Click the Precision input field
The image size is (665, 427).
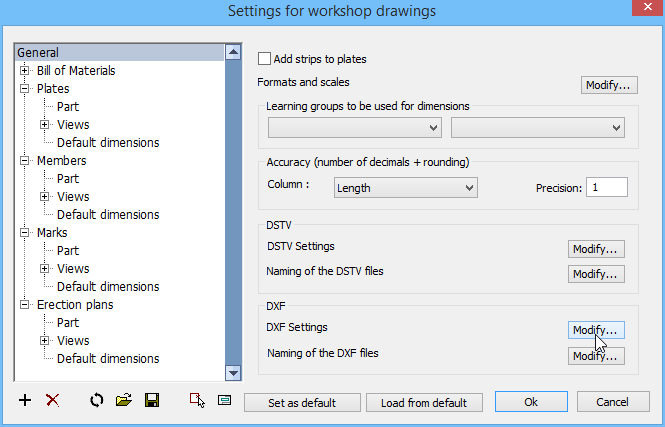click(607, 187)
